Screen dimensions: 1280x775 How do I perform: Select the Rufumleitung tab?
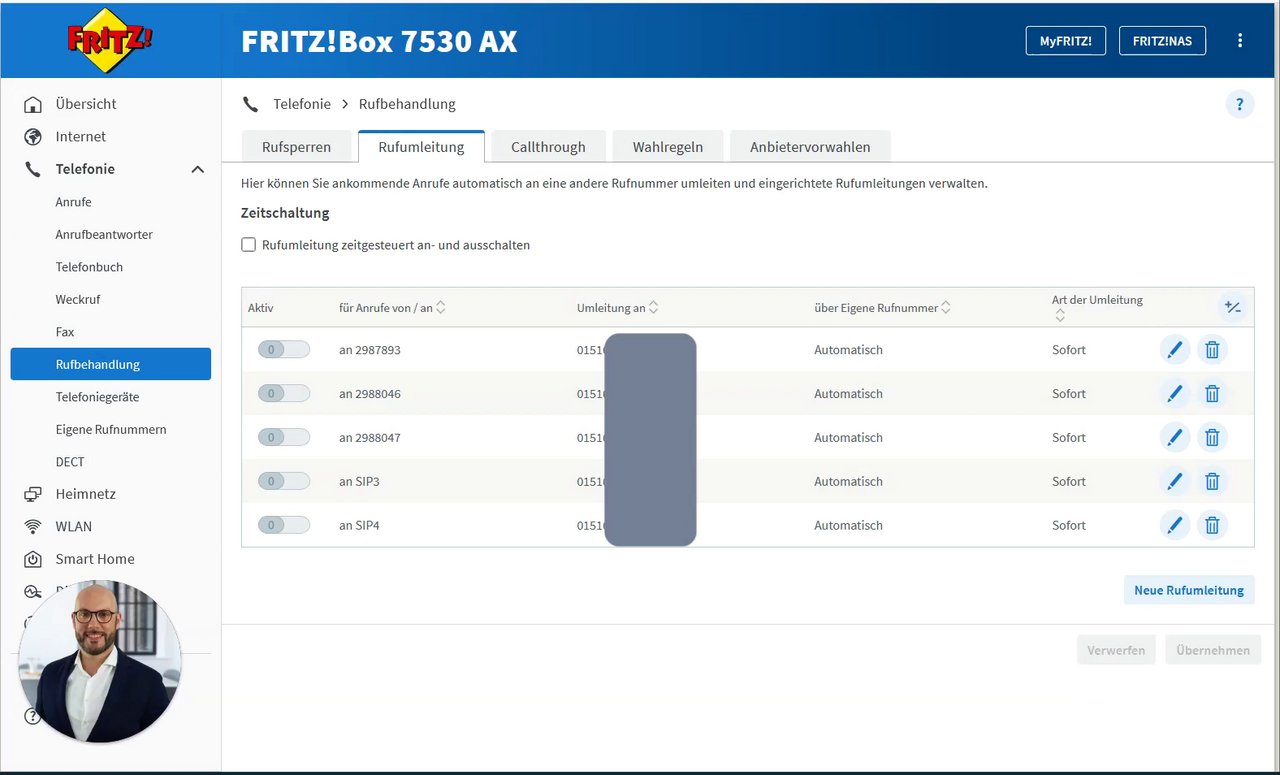click(421, 147)
